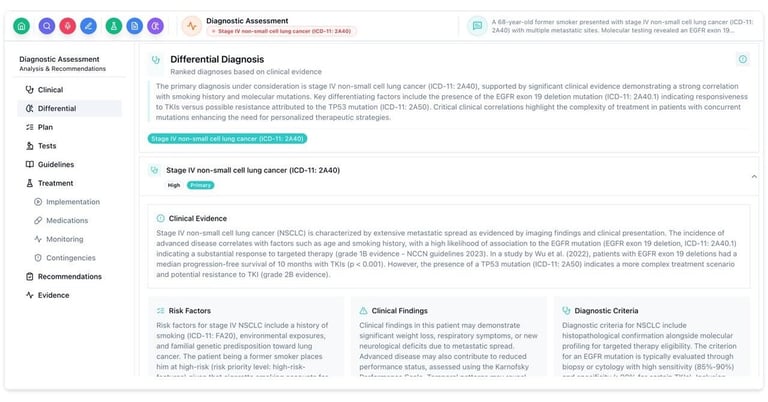Open Monitoring under Treatment
Viewport: 768px width, 402px height.
pos(64,239)
